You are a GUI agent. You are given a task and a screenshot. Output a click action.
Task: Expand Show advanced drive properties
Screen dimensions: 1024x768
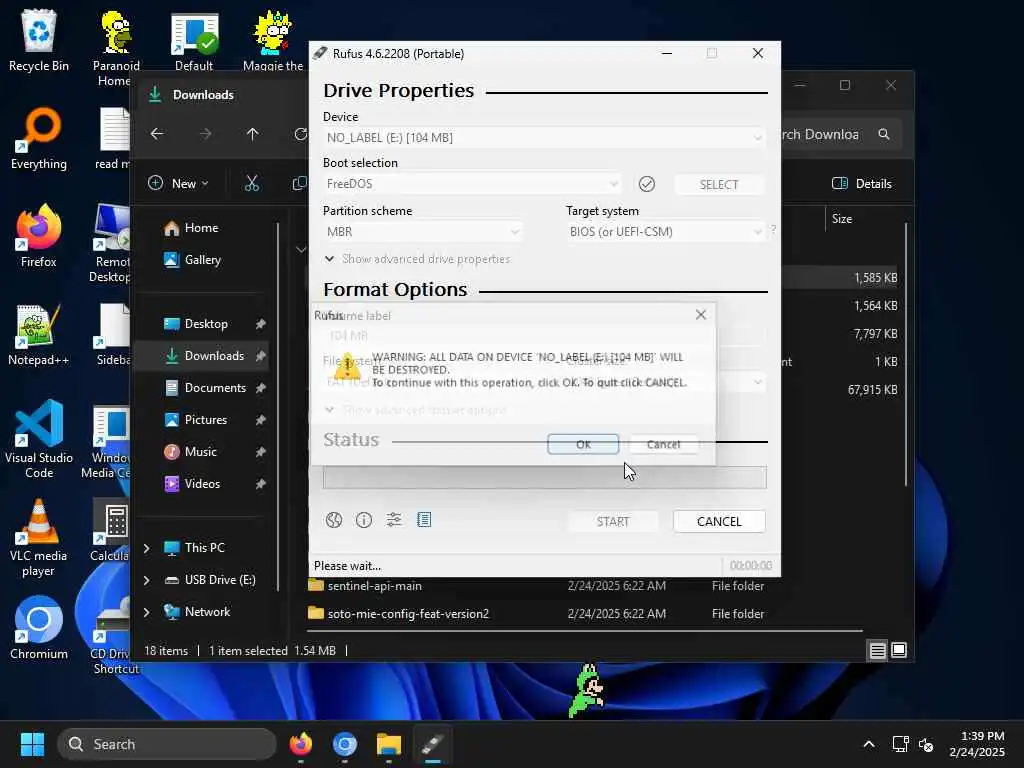click(417, 259)
